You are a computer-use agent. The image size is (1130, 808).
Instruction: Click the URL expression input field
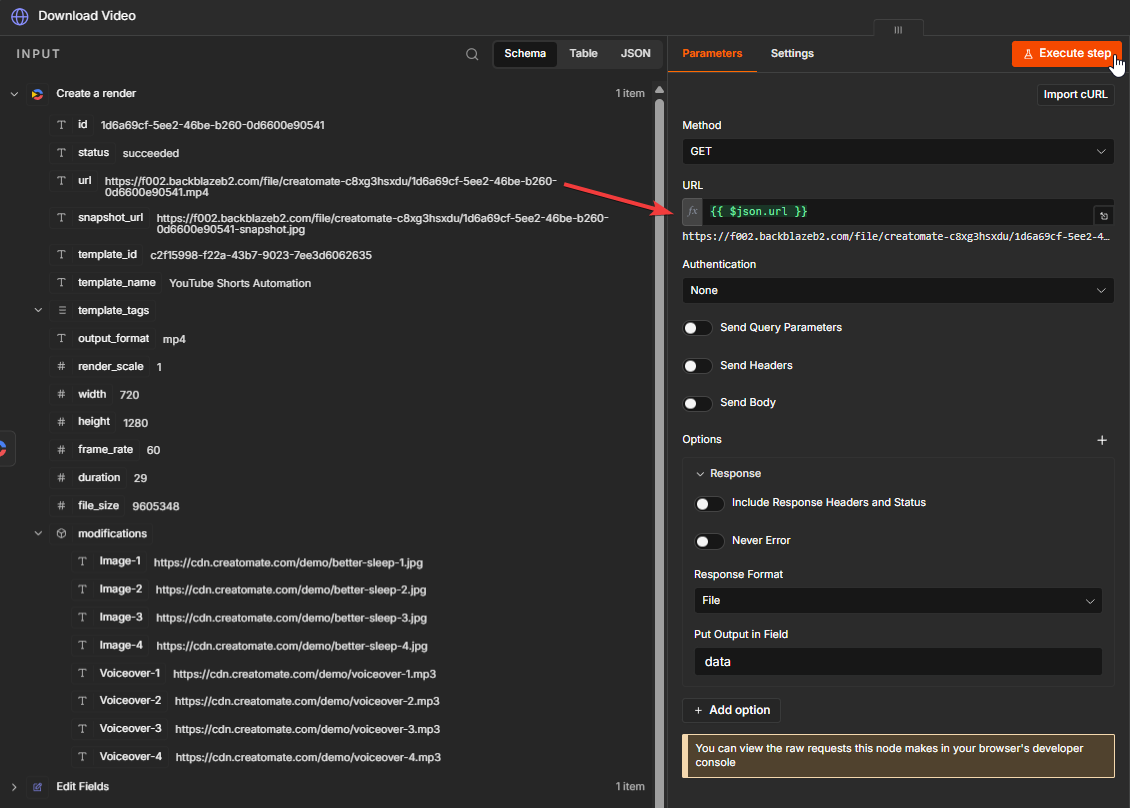pos(897,211)
